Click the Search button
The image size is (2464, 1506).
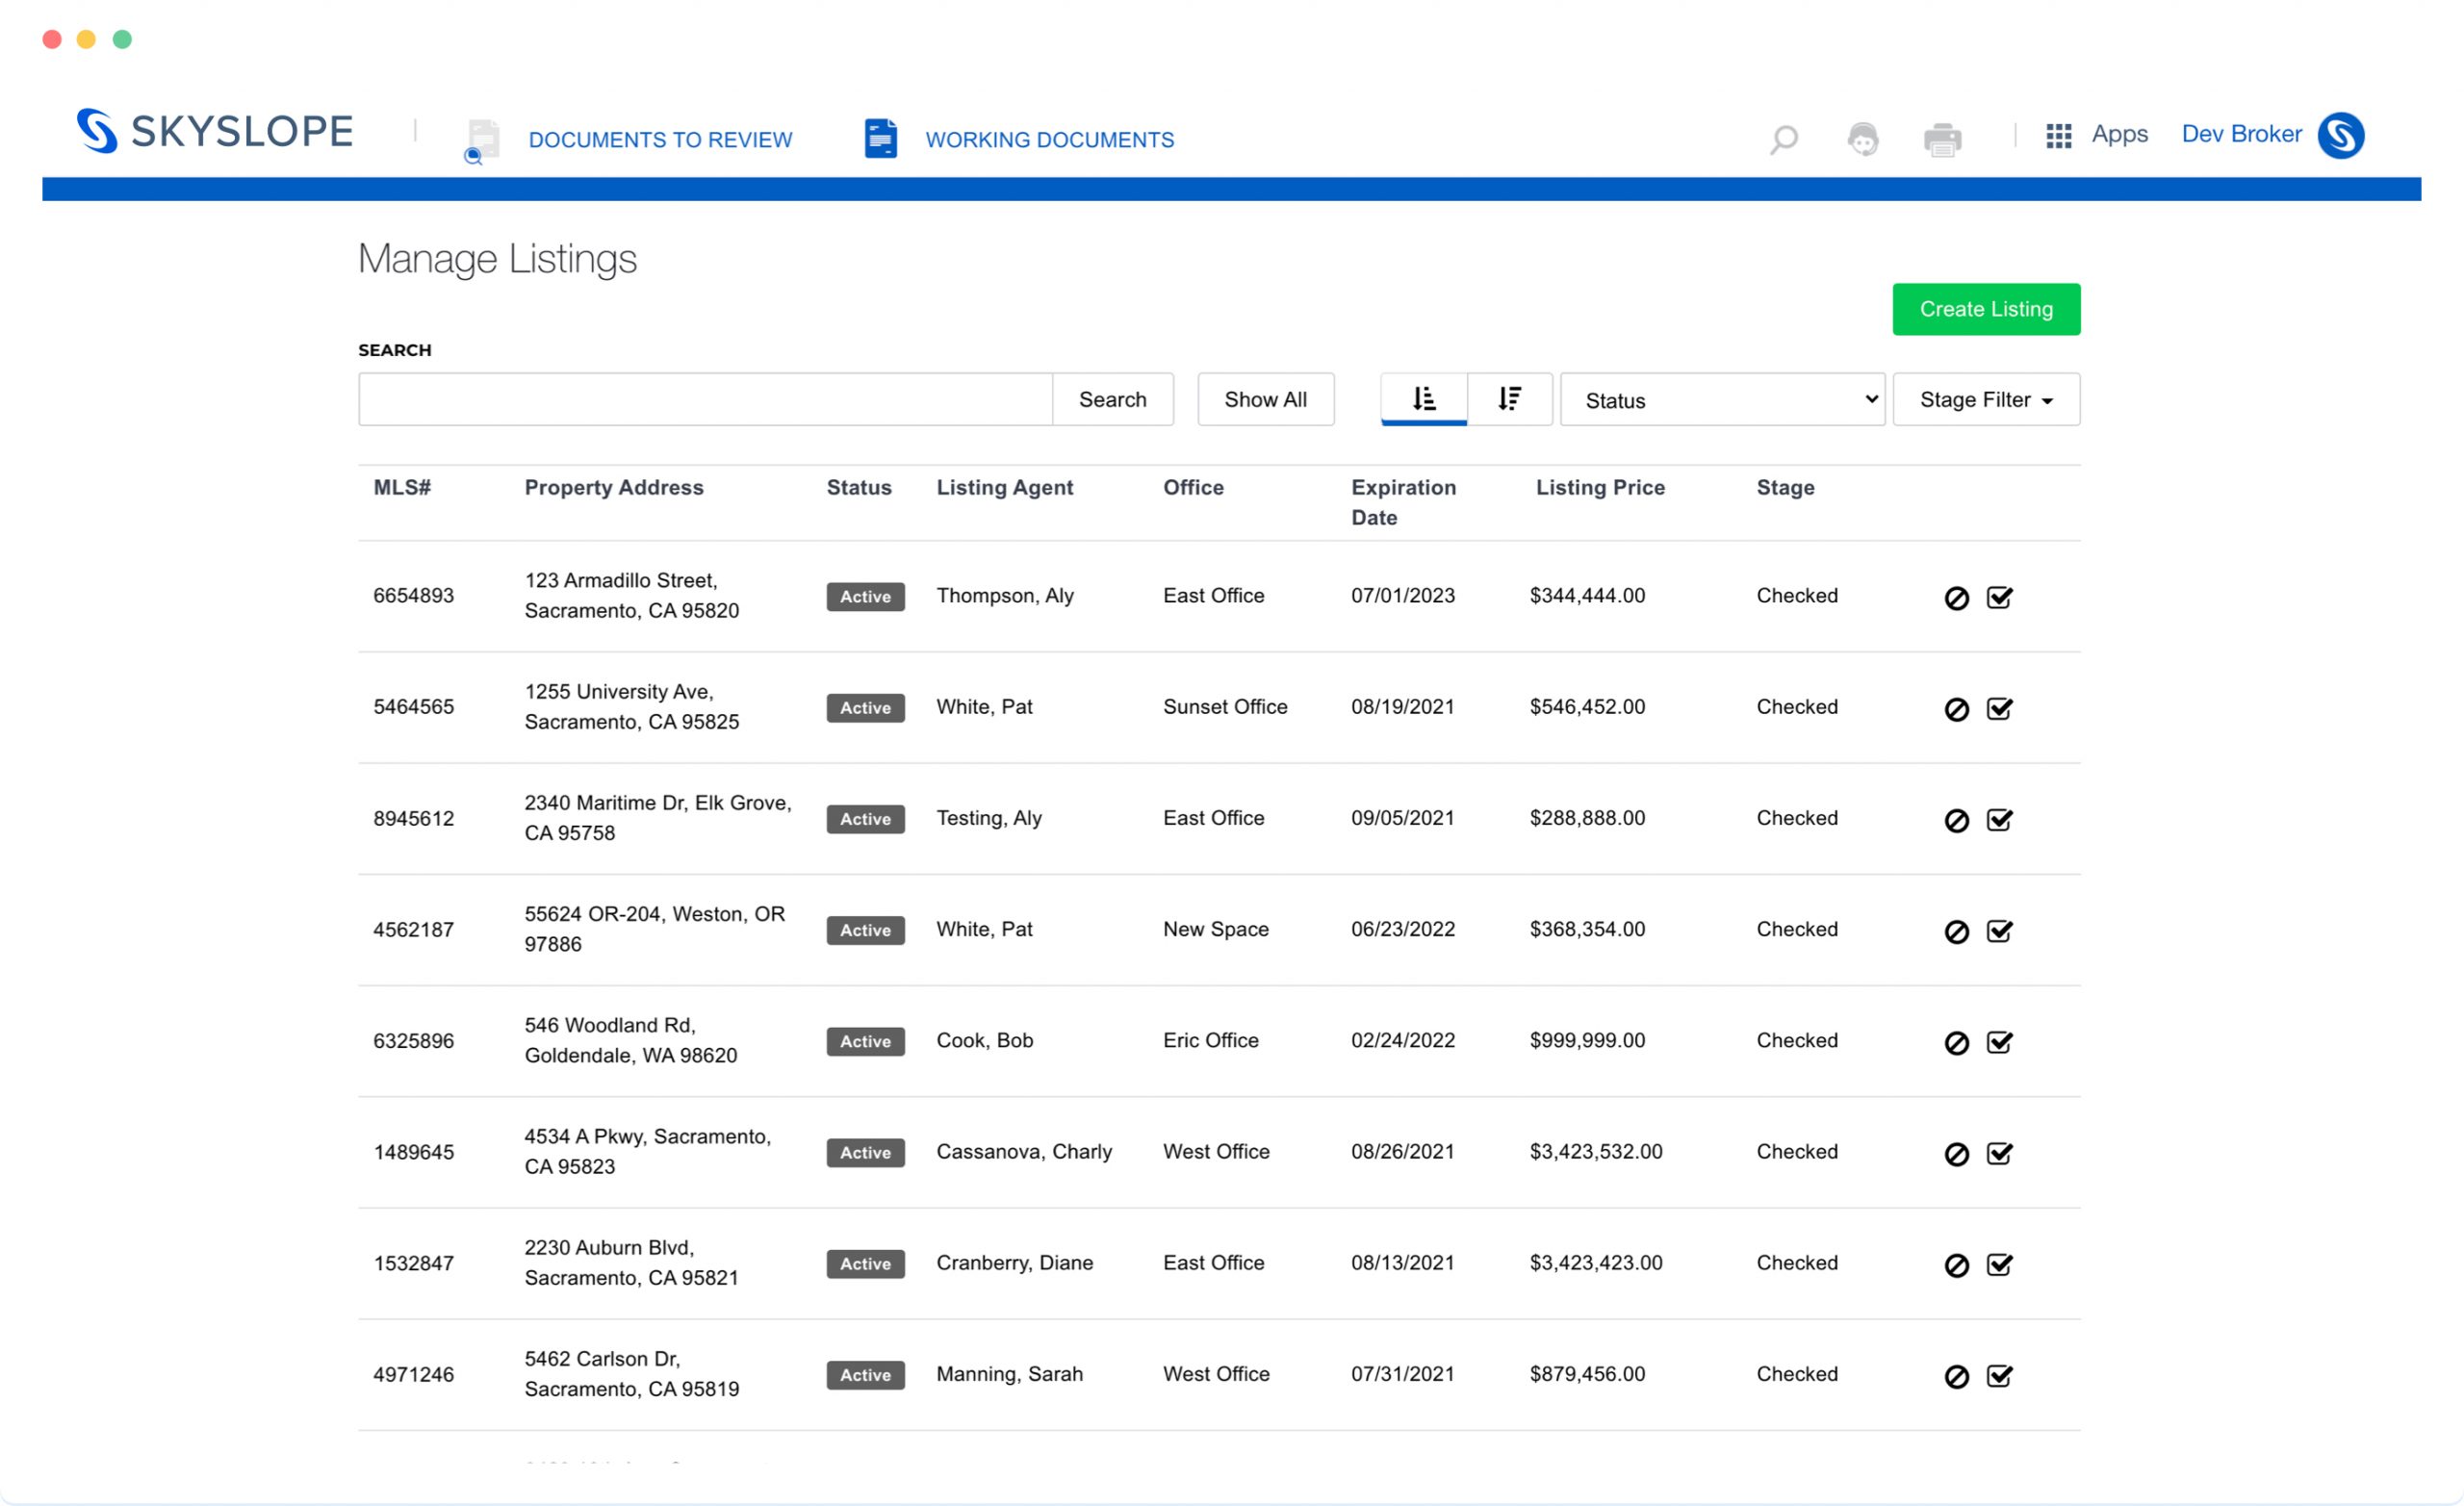1113,397
